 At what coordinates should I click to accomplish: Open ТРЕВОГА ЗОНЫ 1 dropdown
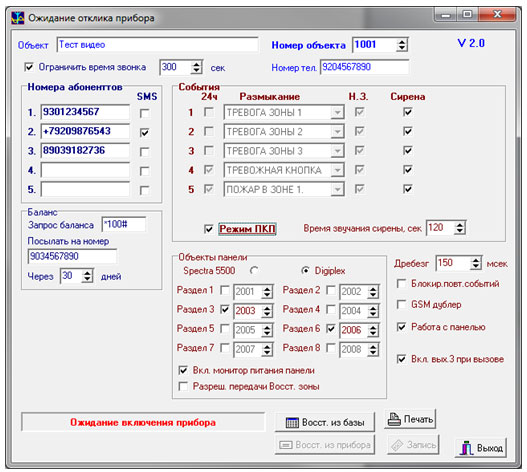(x=337, y=112)
